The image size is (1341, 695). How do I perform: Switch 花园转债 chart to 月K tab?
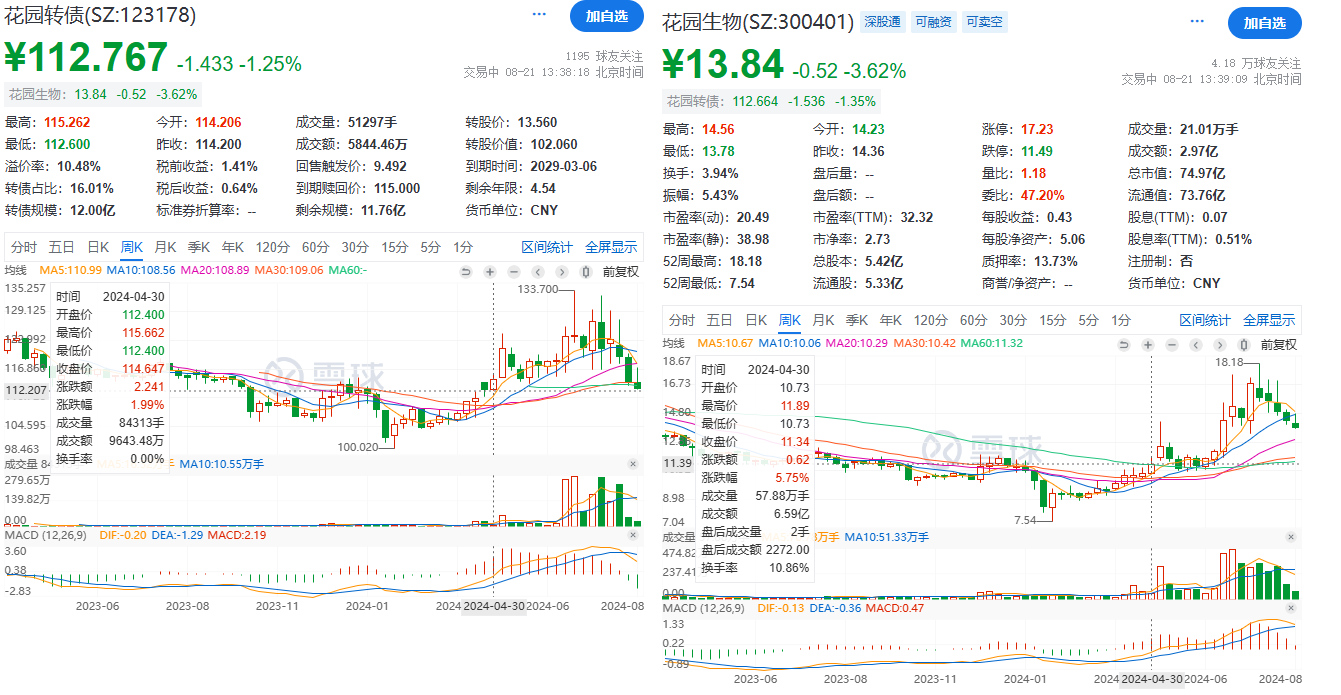(165, 247)
